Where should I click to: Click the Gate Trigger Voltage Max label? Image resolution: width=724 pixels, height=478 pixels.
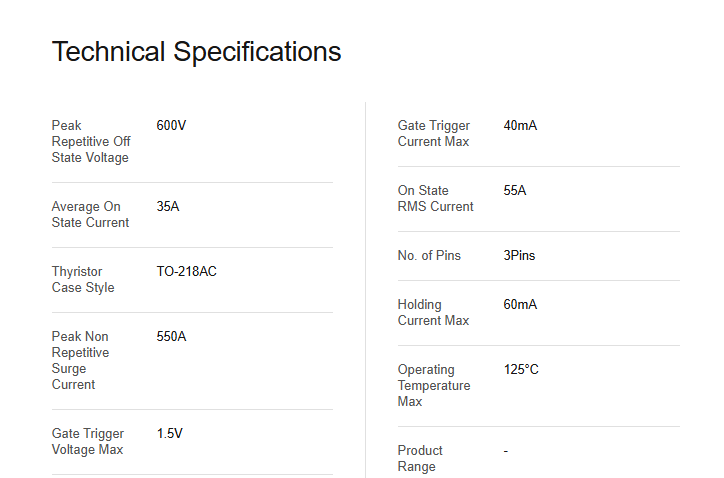coord(88,442)
